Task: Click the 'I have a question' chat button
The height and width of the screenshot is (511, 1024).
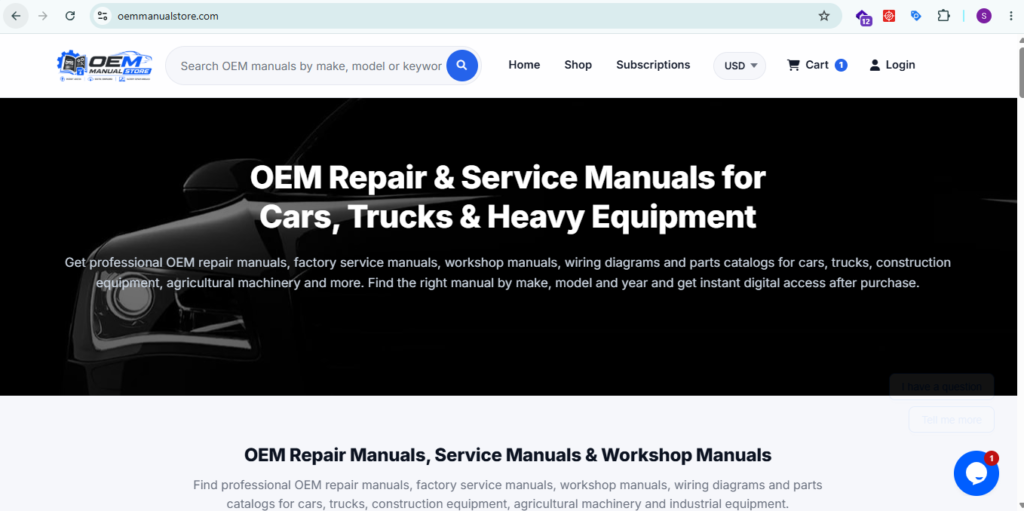Action: pyautogui.click(x=942, y=386)
